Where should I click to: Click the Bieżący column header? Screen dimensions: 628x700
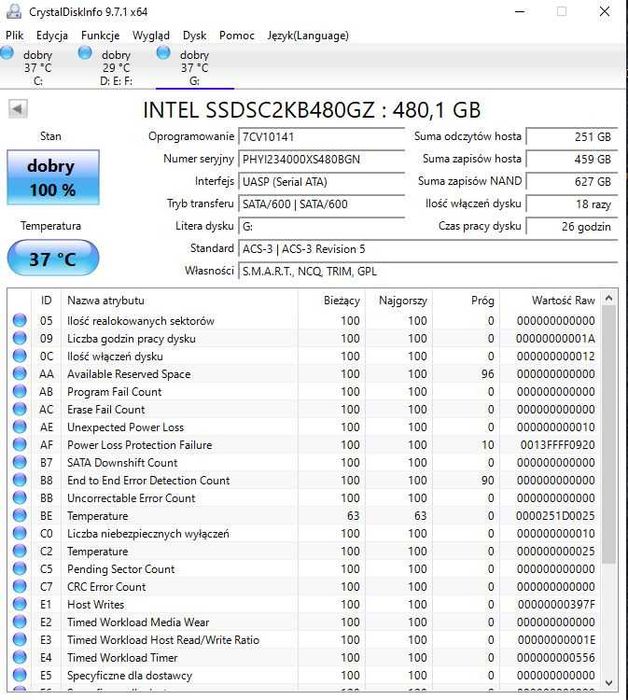pyautogui.click(x=332, y=300)
